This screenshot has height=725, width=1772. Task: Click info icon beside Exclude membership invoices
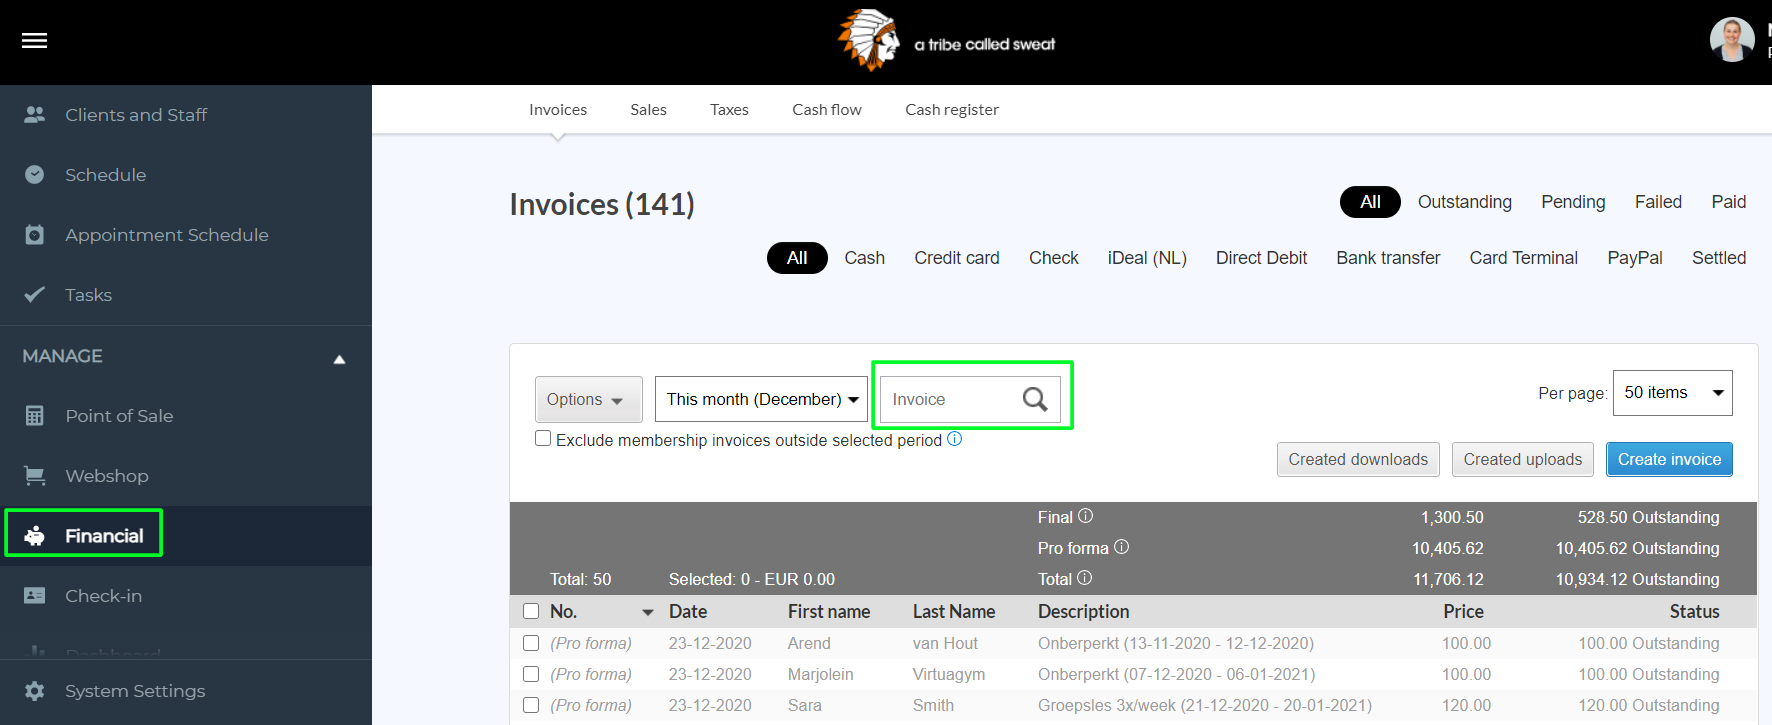tap(955, 439)
